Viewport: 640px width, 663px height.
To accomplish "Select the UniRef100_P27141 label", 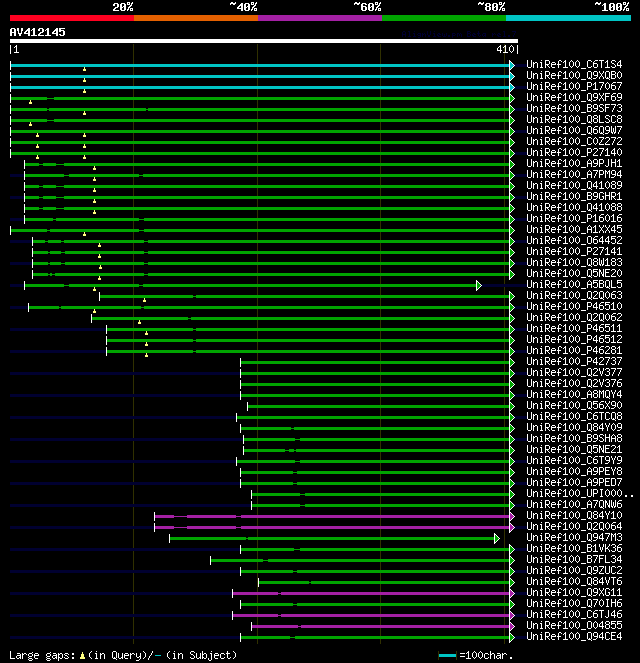I will click(574, 251).
